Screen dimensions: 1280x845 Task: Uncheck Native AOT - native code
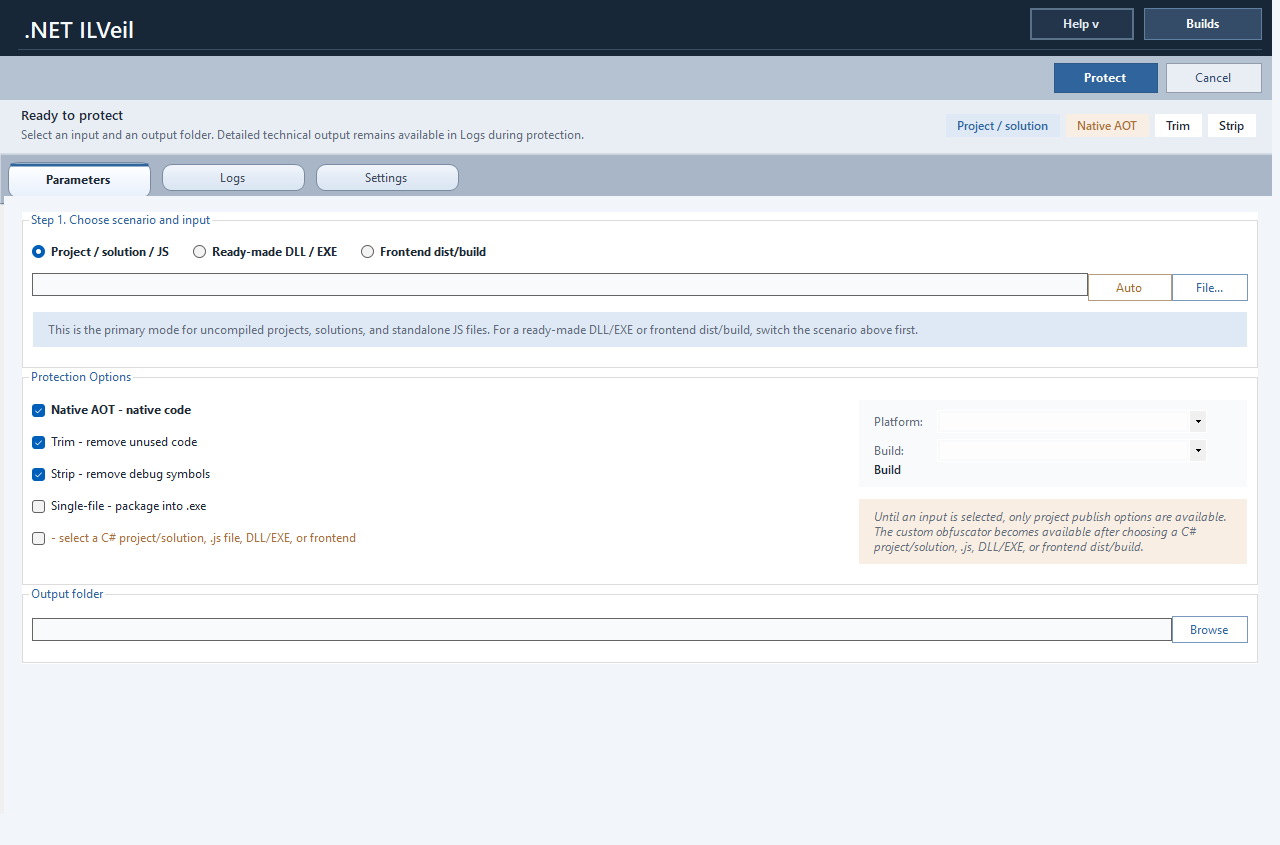[x=38, y=410]
